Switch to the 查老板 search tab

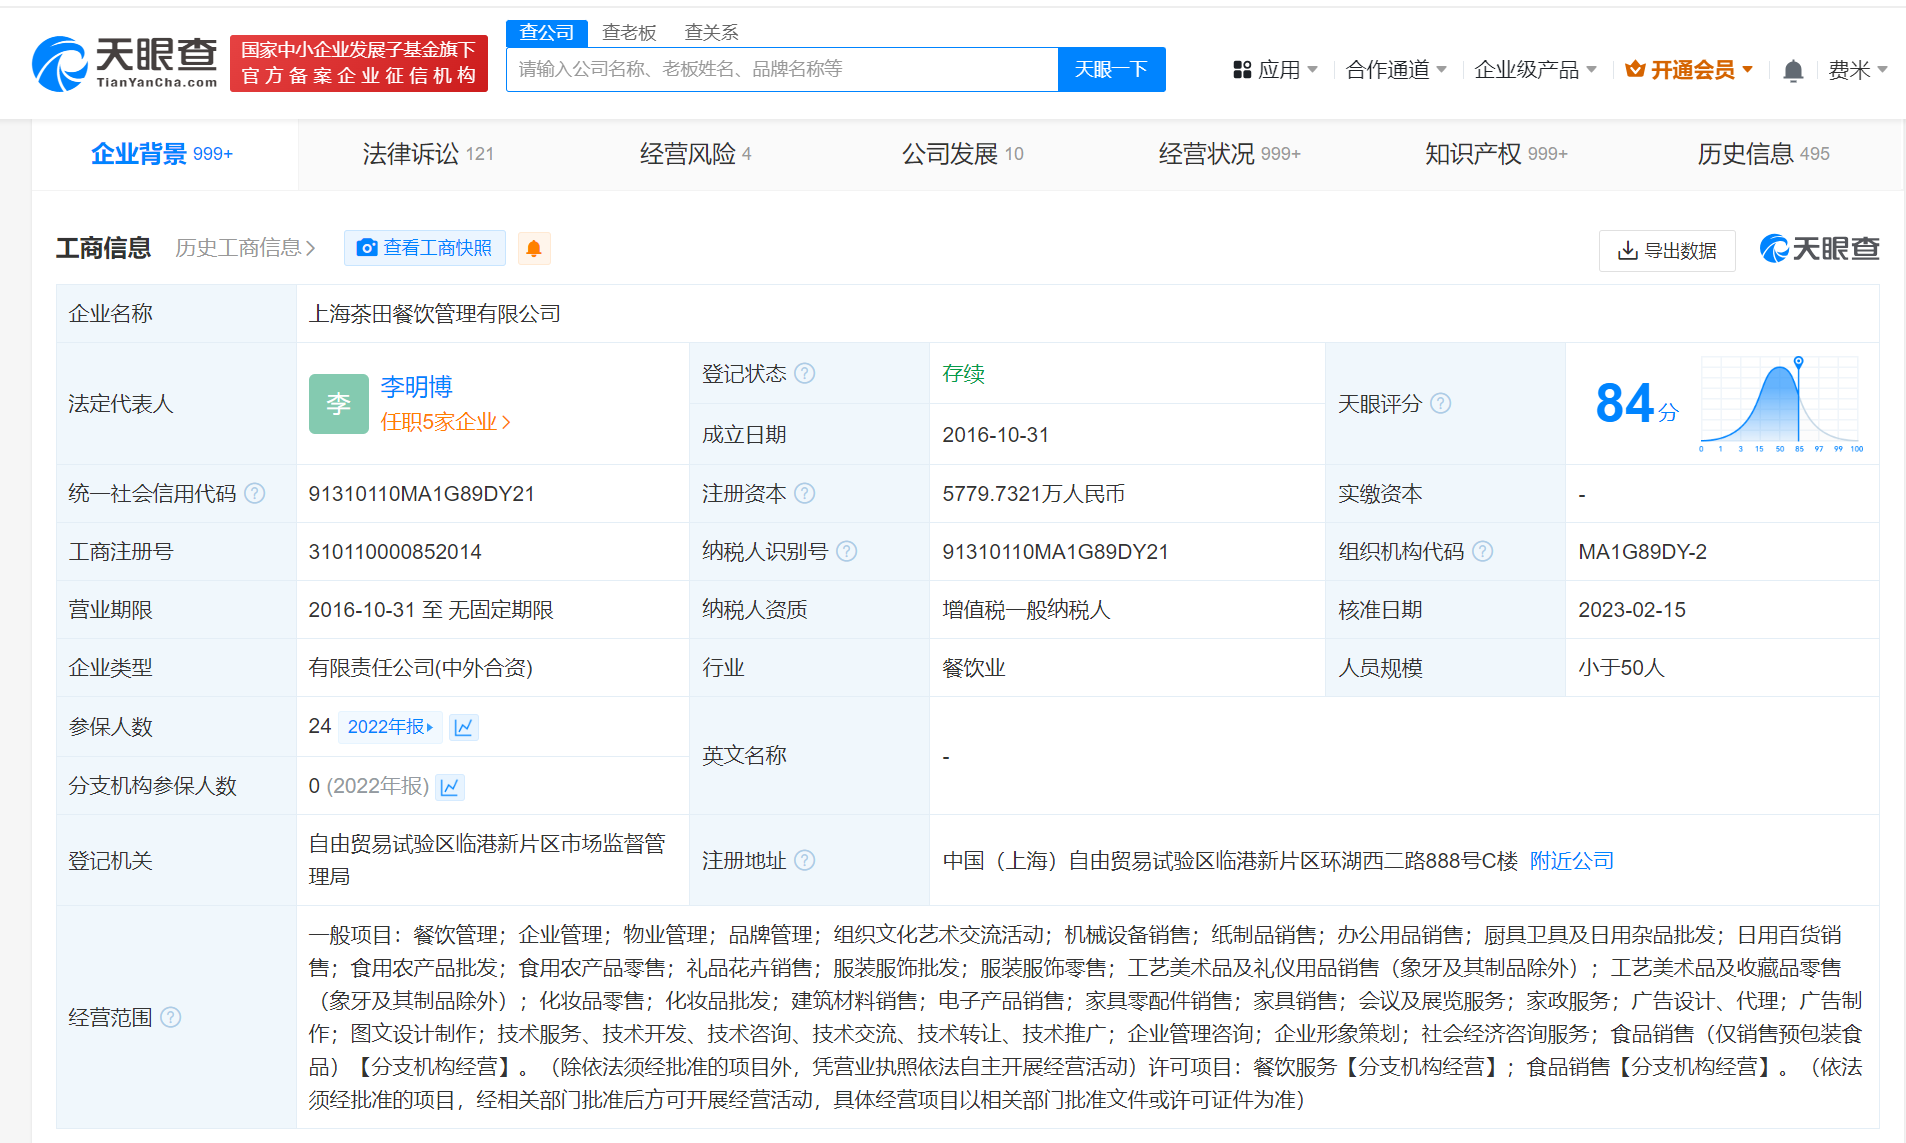629,31
